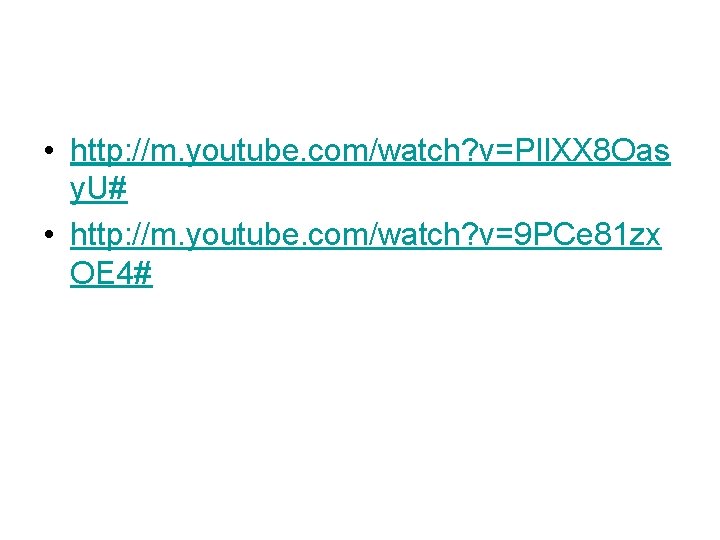The width and height of the screenshot is (720, 540).
Task: Click the wrapped 'OE4#' link text
Action: (x=111, y=273)
